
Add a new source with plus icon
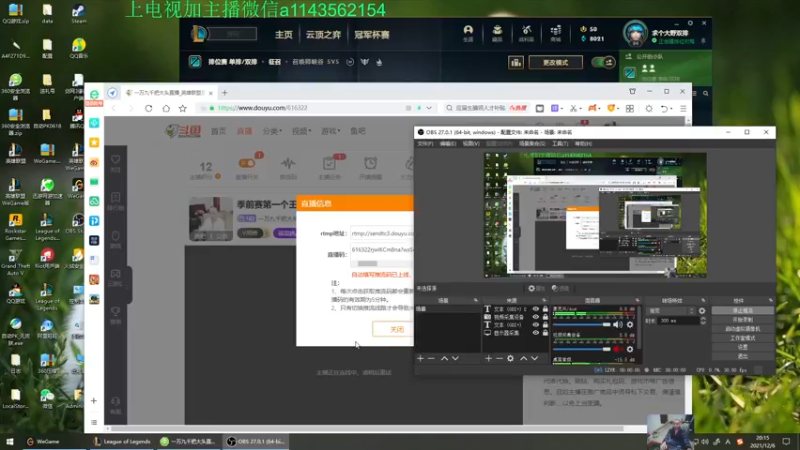(488, 359)
